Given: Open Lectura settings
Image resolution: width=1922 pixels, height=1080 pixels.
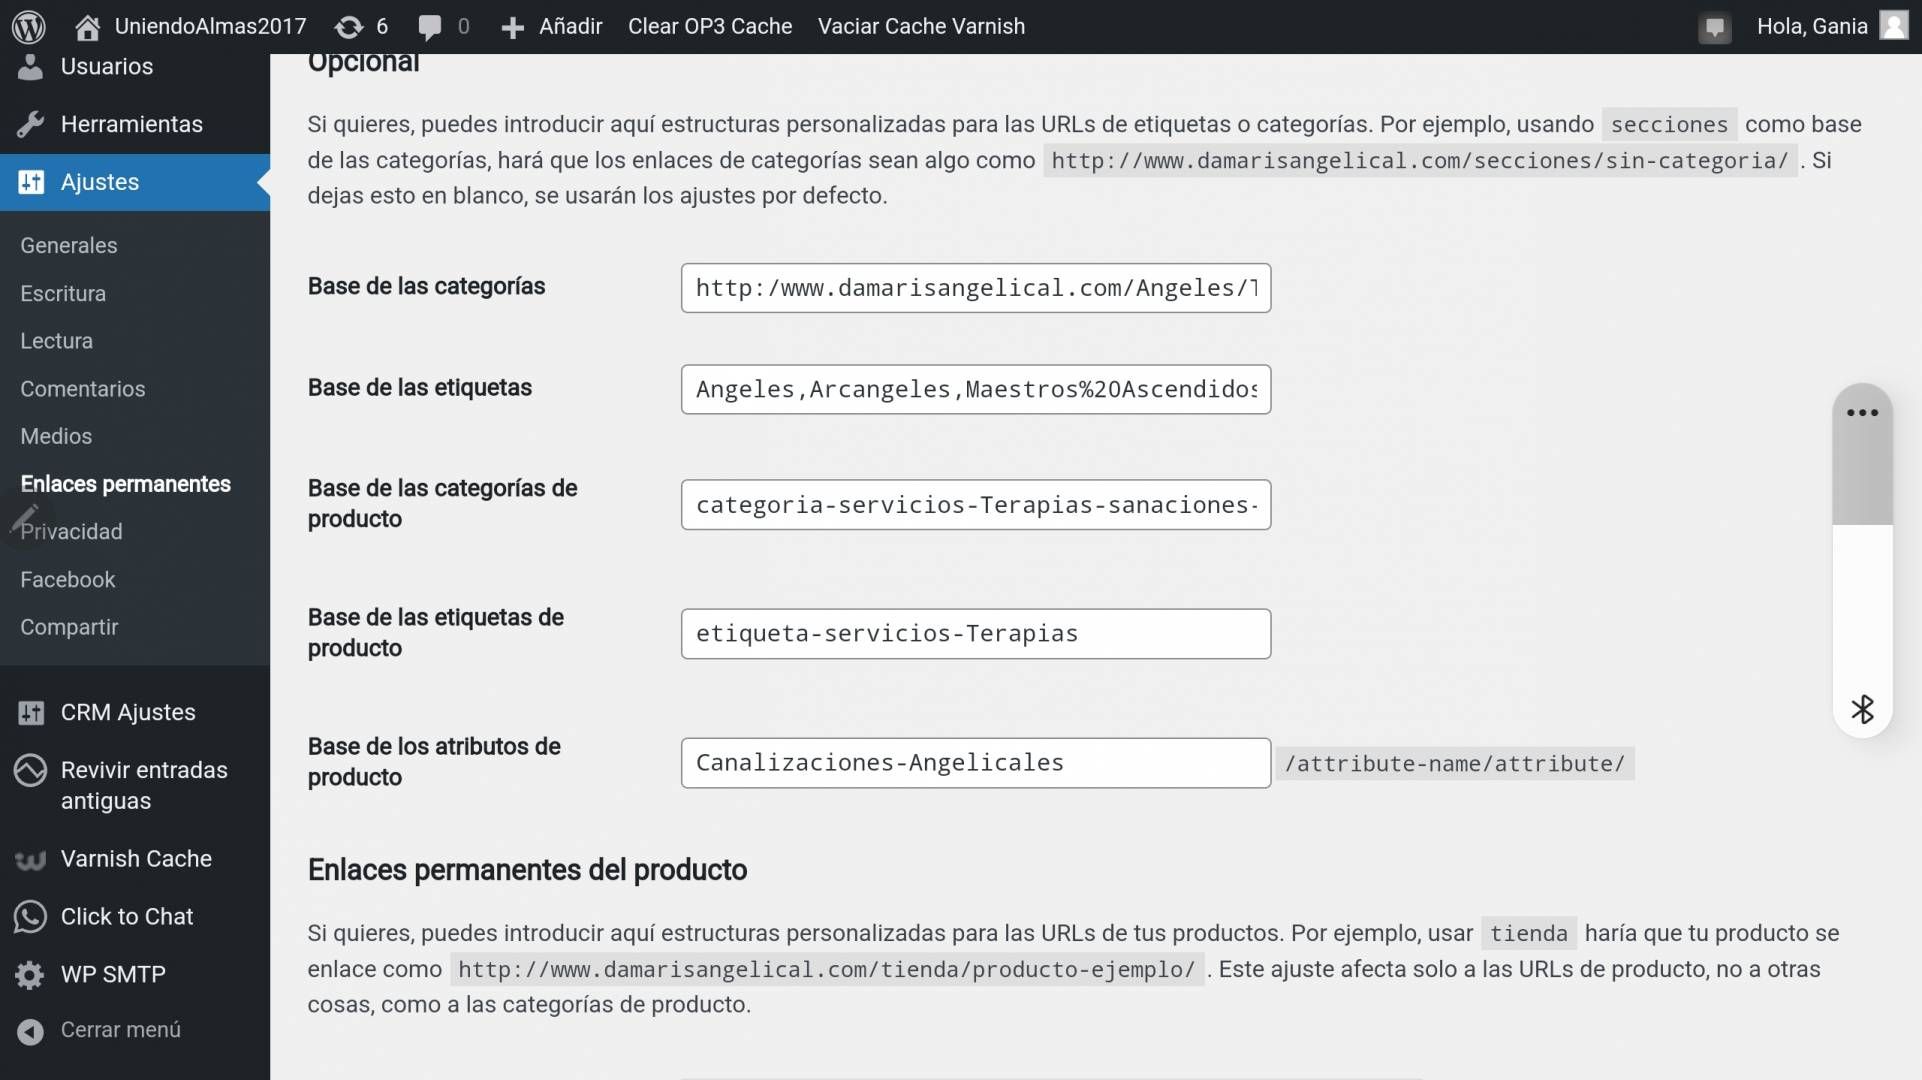Looking at the screenshot, I should coord(57,341).
